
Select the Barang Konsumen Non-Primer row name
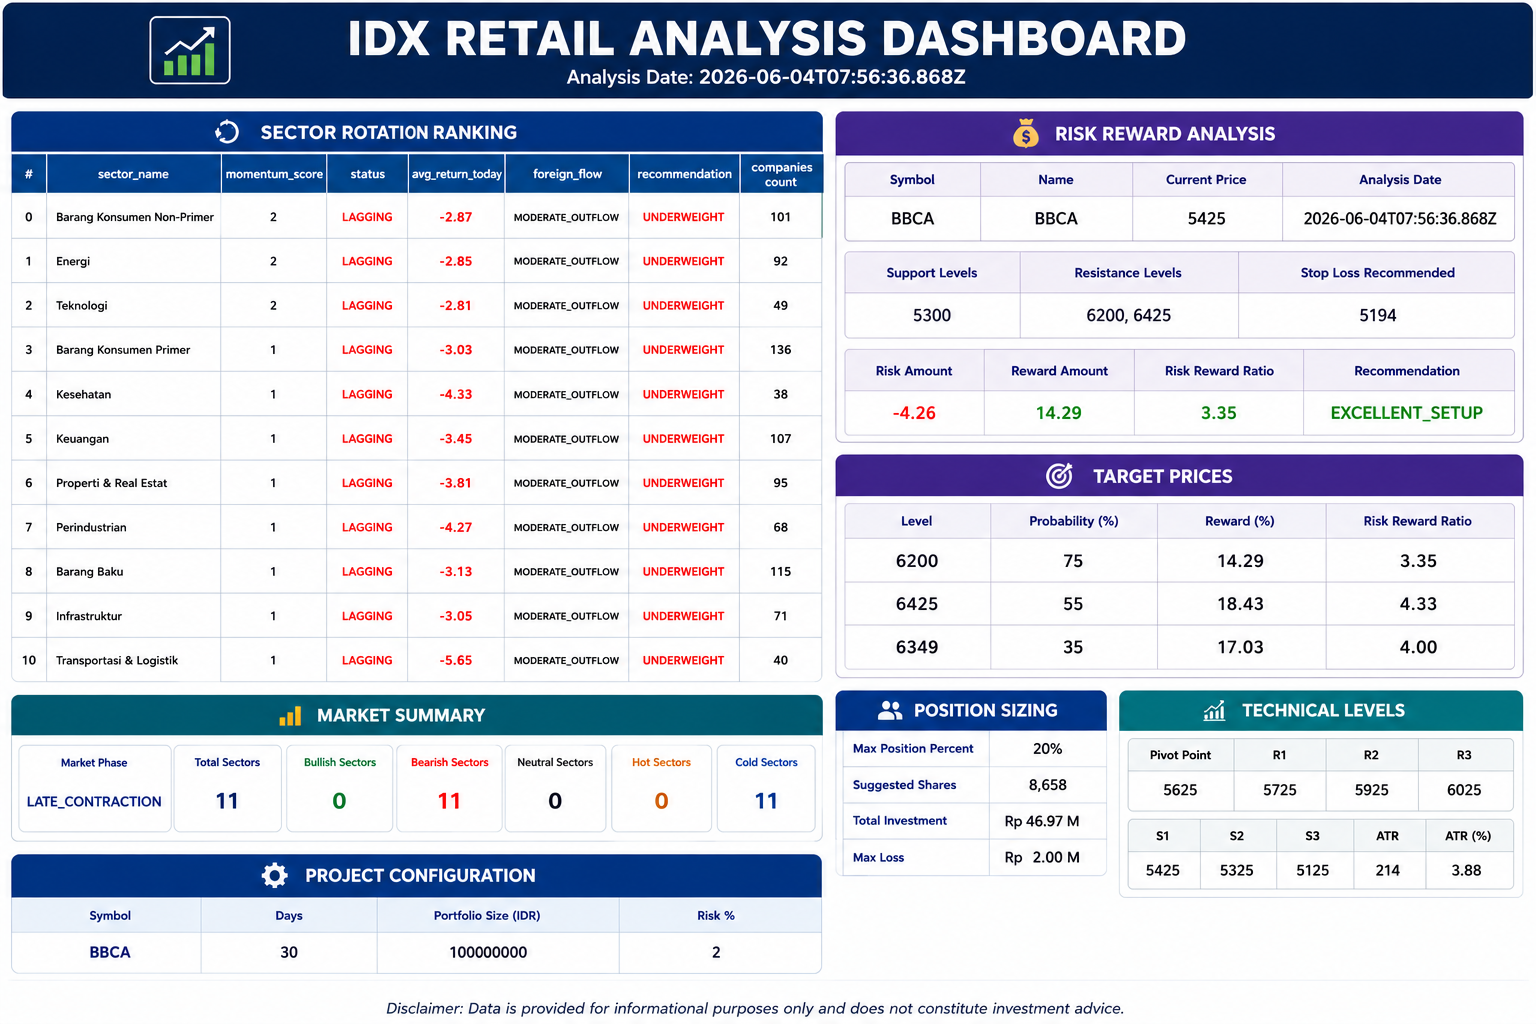[x=135, y=217]
